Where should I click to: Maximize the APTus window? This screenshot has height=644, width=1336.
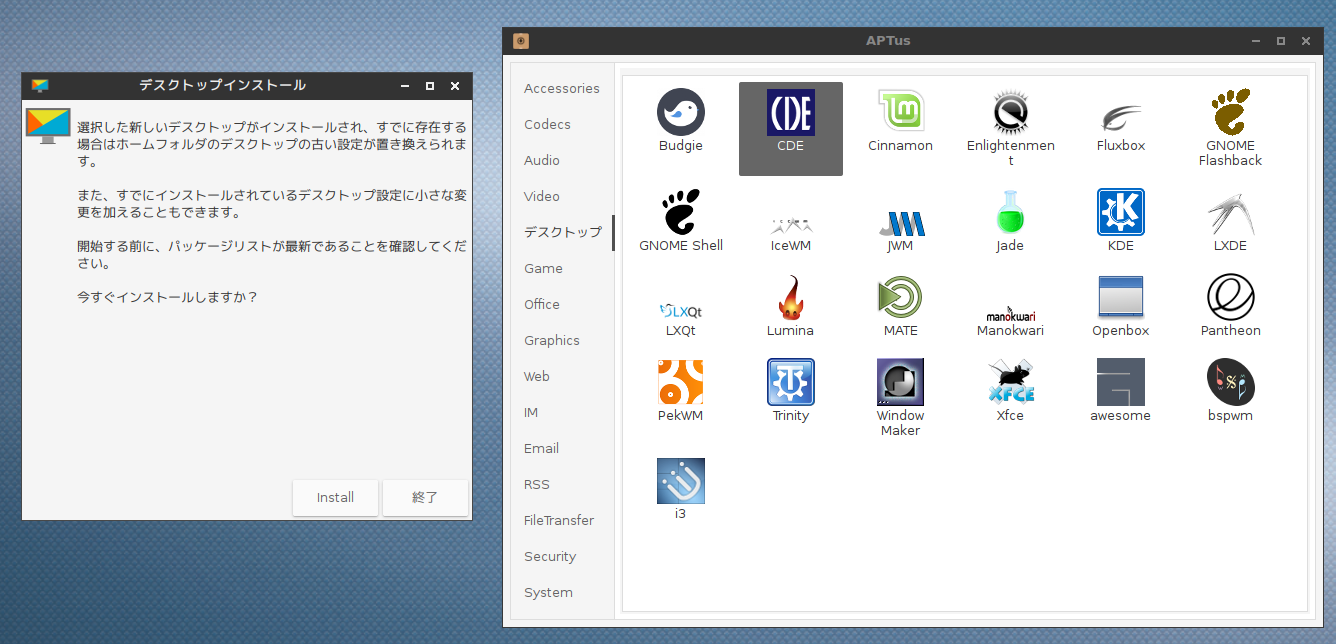[1280, 41]
